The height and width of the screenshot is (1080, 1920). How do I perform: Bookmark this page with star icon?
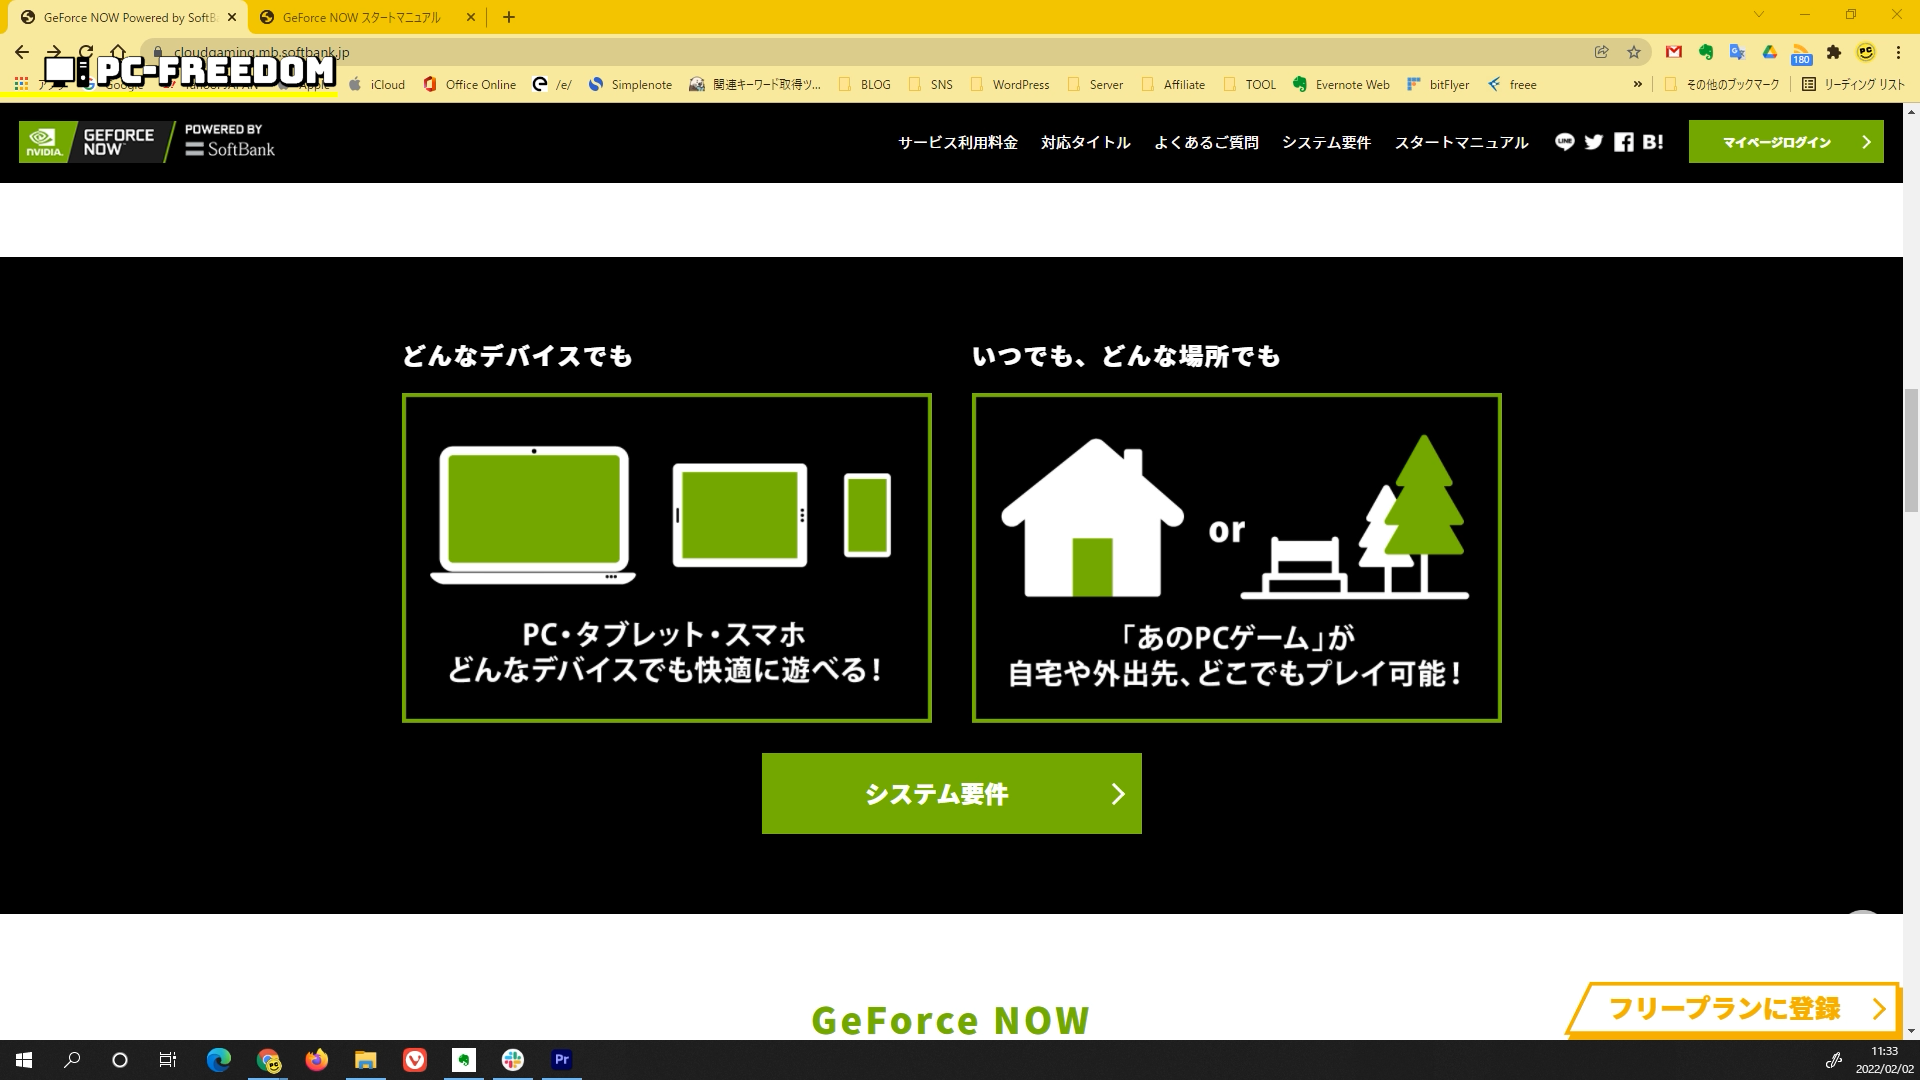1634,52
